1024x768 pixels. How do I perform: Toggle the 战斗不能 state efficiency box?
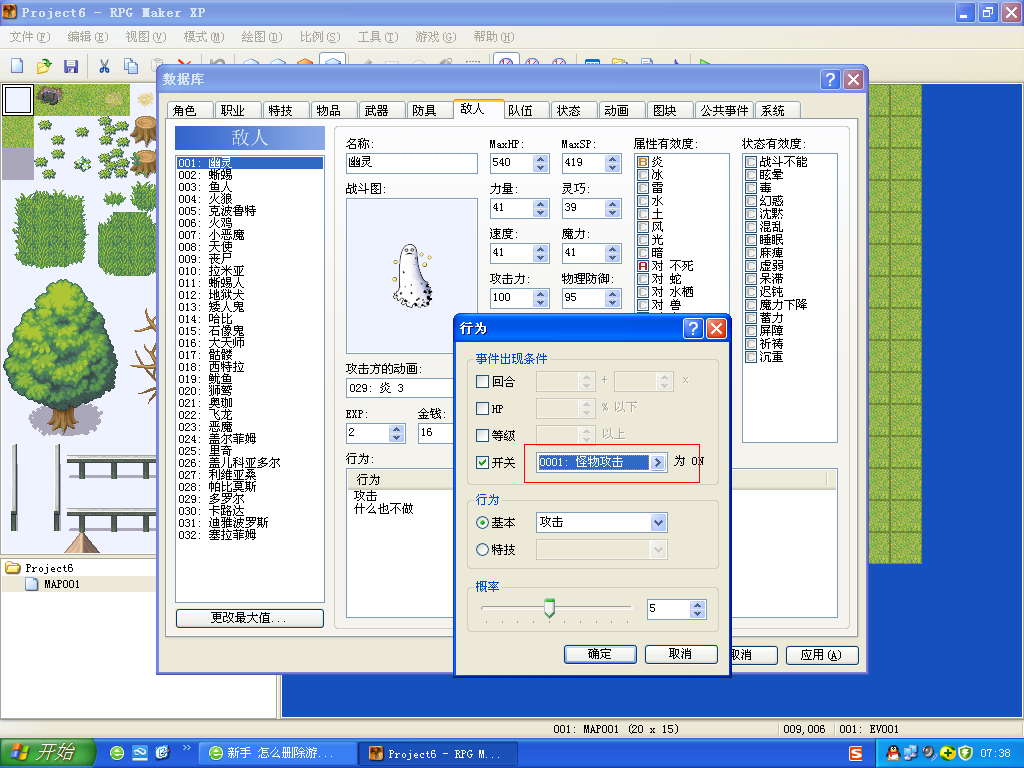(x=751, y=162)
